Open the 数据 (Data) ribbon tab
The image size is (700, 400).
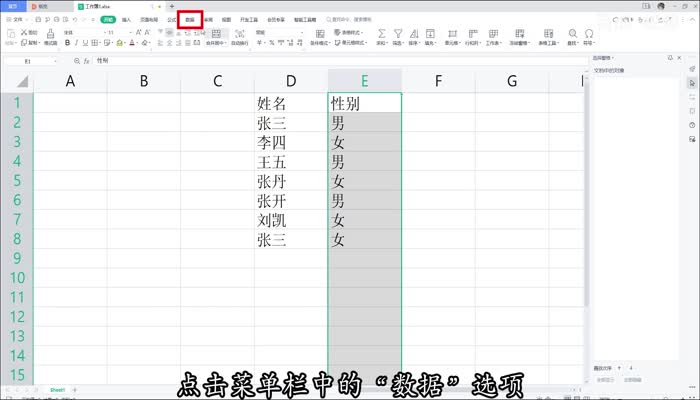[190, 19]
